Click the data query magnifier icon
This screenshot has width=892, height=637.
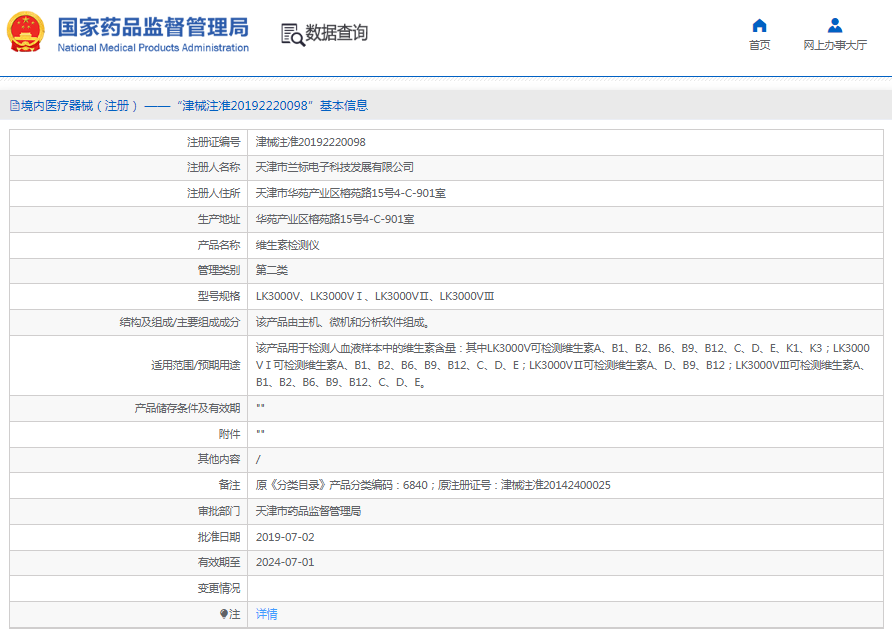pyautogui.click(x=292, y=35)
